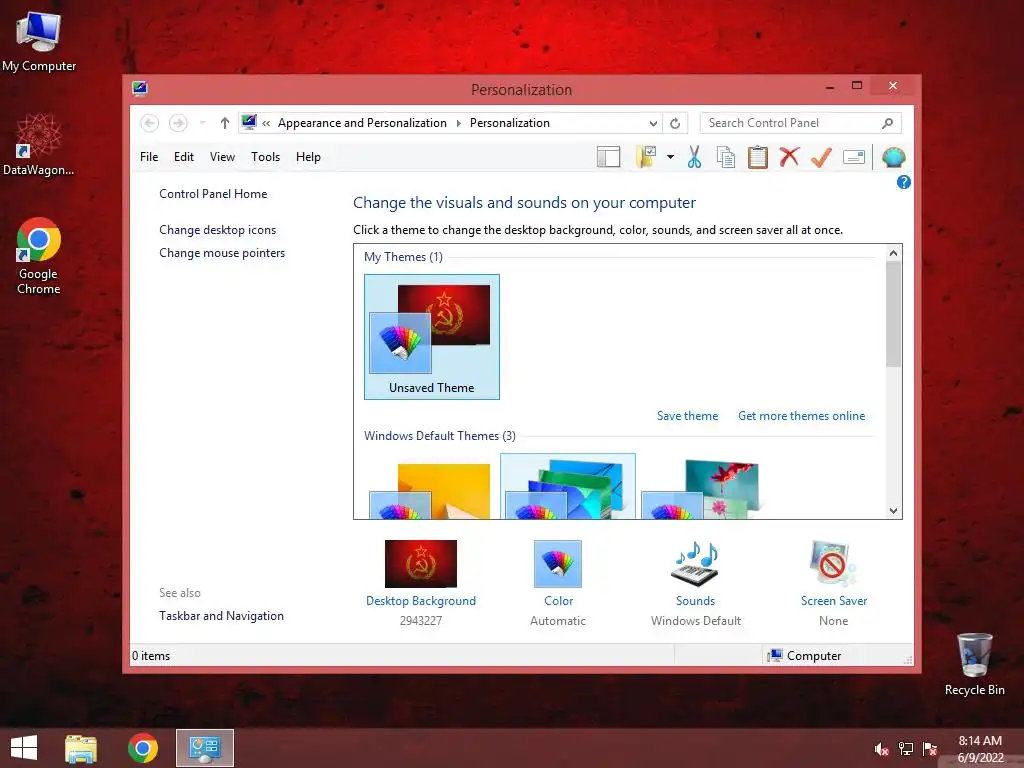Click the 'My Themes (1)' section heading
Viewport: 1024px width, 768px height.
403,257
